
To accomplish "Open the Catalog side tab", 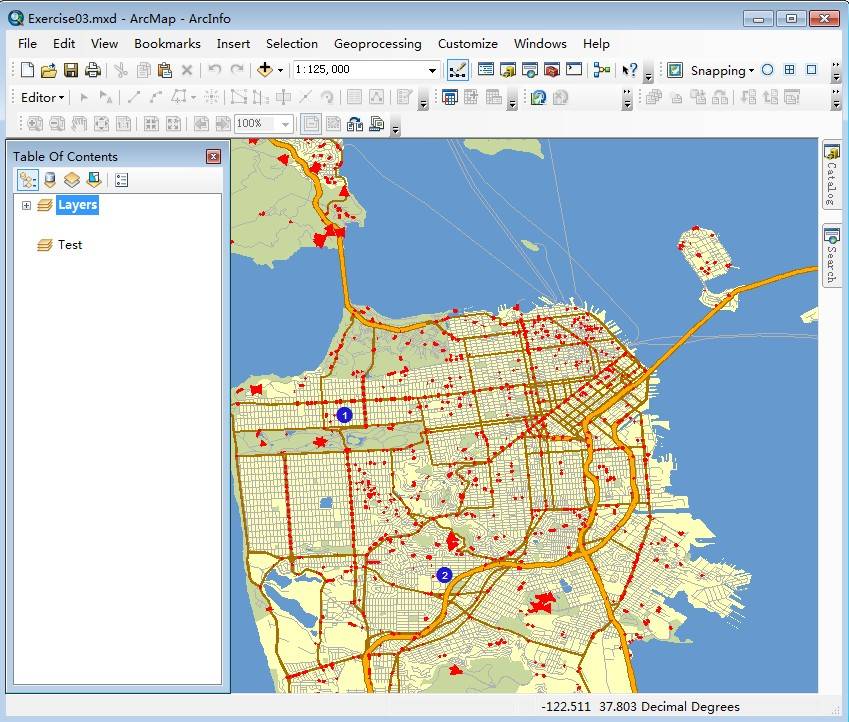I will (831, 175).
